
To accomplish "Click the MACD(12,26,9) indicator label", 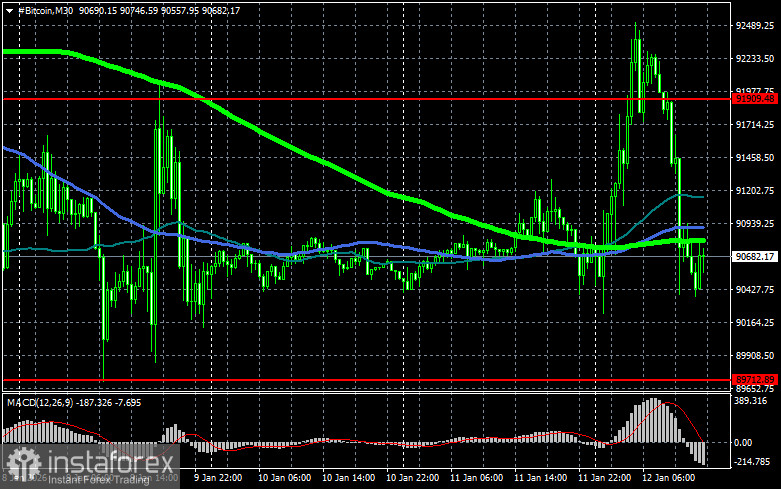I will click(x=39, y=402).
